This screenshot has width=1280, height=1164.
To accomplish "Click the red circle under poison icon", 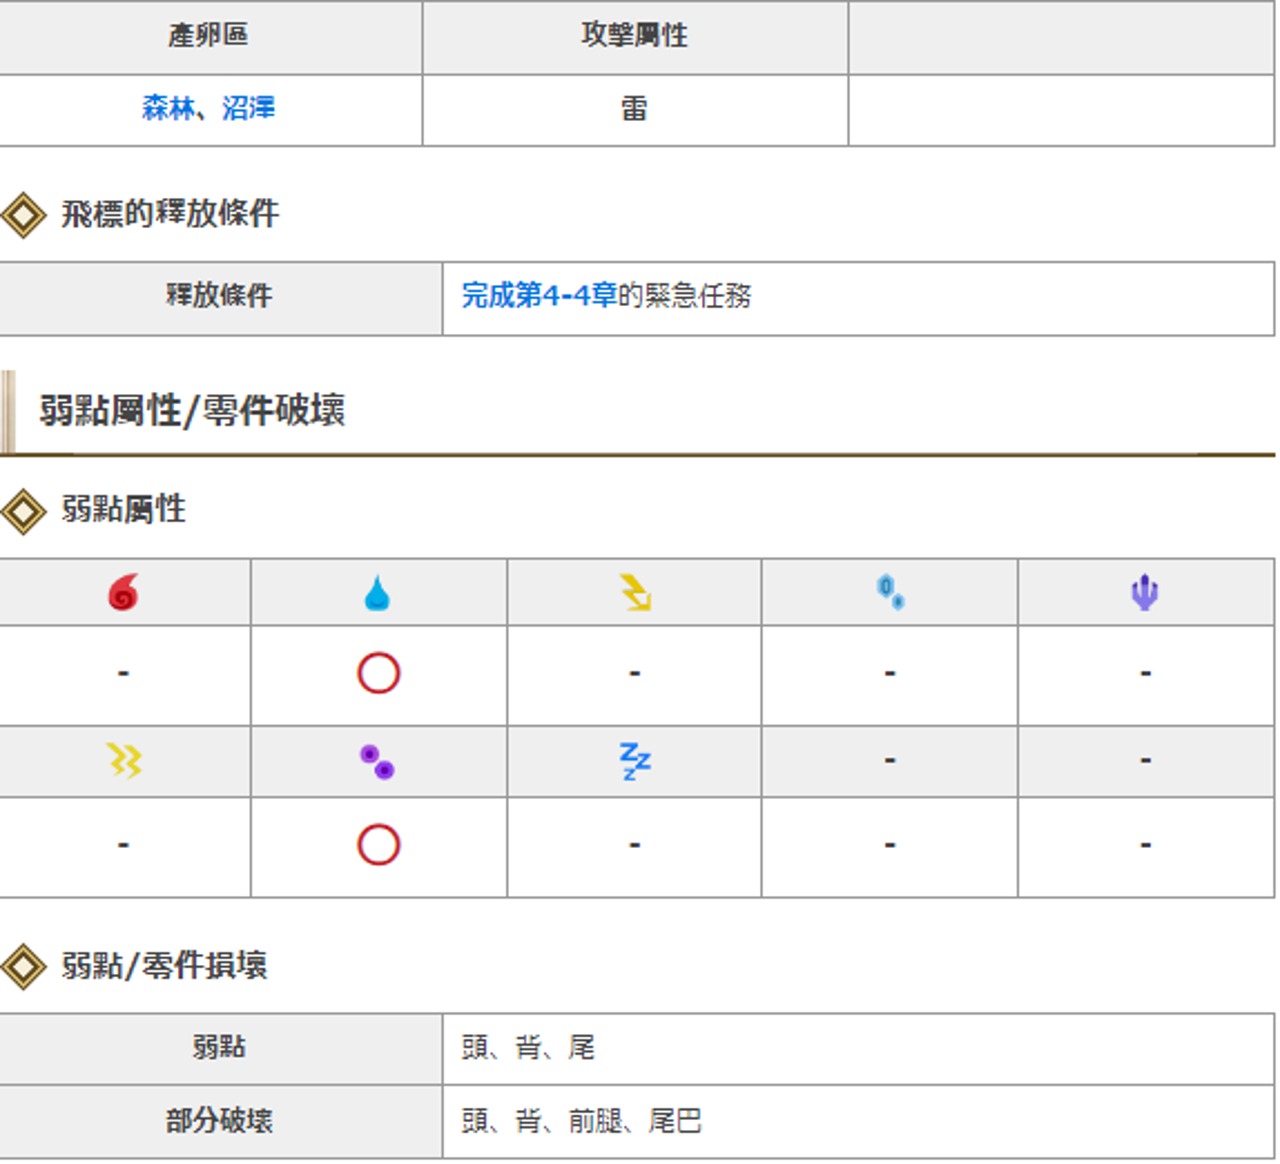I will click(378, 845).
